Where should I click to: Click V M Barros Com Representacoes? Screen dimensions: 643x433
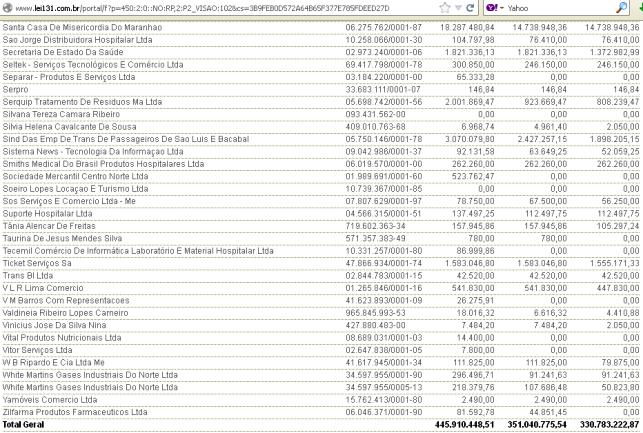(66, 300)
